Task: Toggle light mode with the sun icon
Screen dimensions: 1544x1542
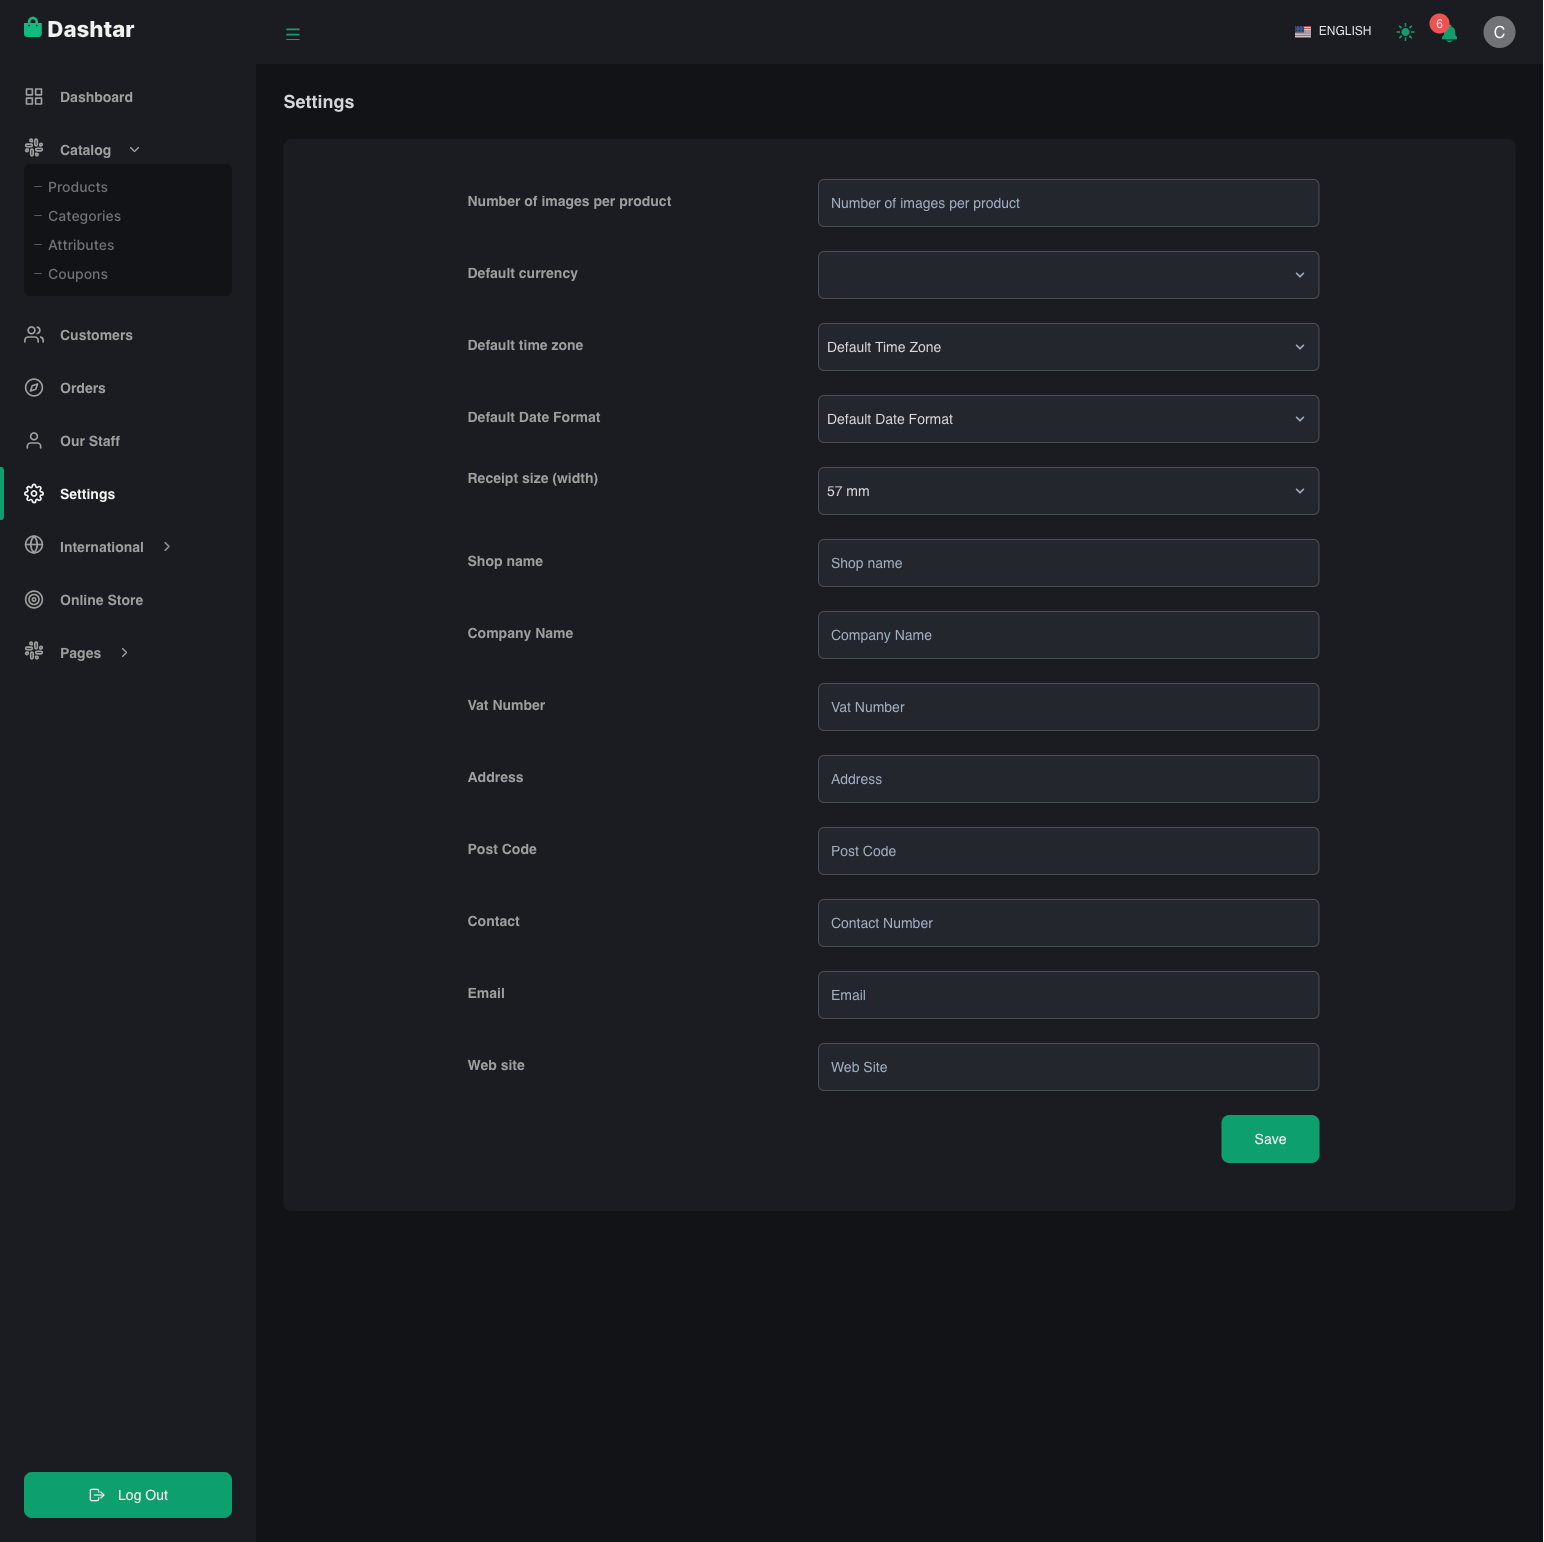Action: [1405, 32]
